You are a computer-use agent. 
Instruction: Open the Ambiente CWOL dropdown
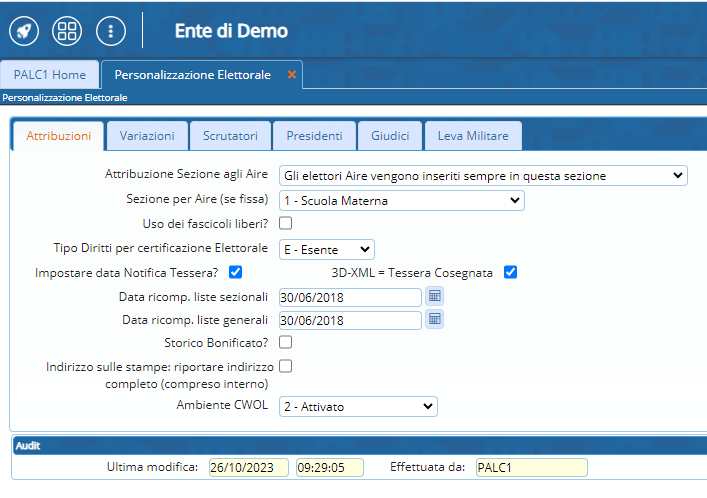coord(357,406)
